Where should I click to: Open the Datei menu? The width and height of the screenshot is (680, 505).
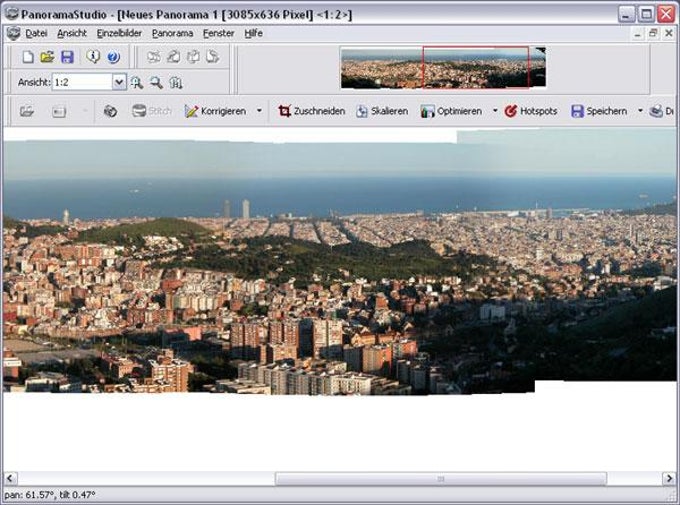pos(36,33)
